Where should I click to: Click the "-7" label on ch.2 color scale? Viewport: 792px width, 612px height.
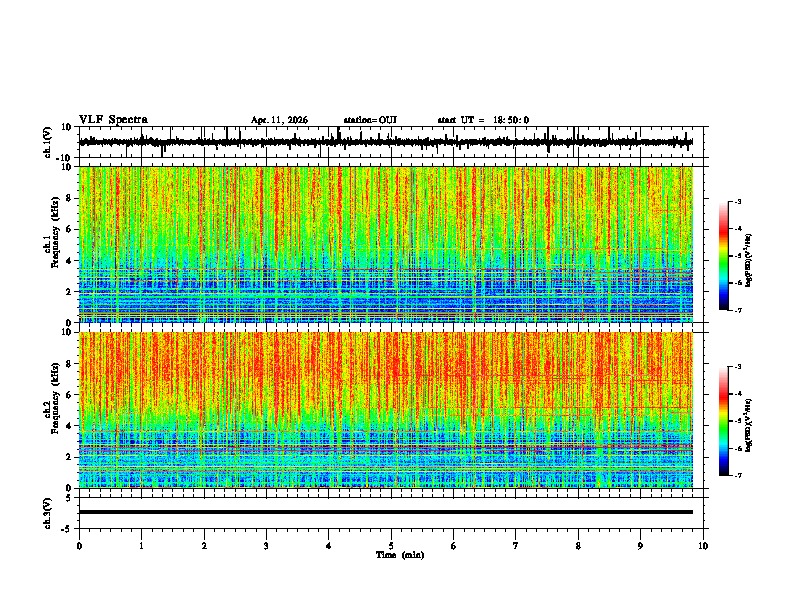click(738, 475)
